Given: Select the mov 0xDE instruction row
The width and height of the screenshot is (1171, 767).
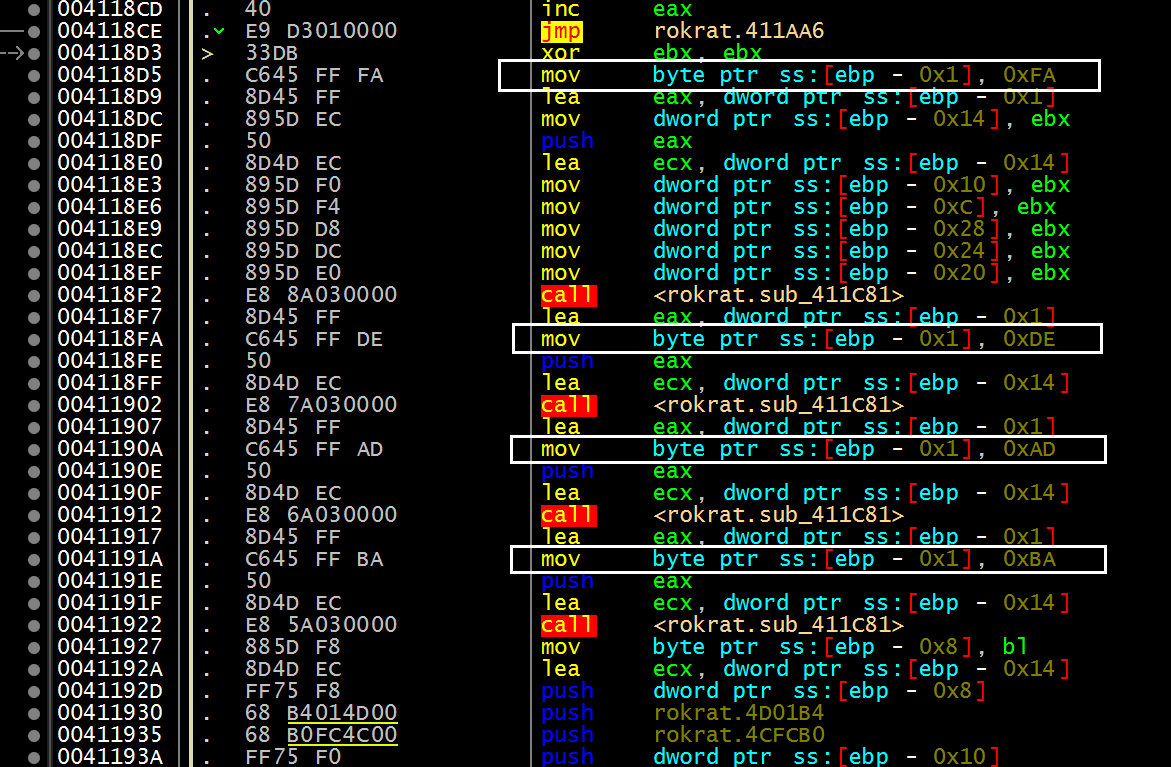Looking at the screenshot, I should pyautogui.click(x=807, y=339).
